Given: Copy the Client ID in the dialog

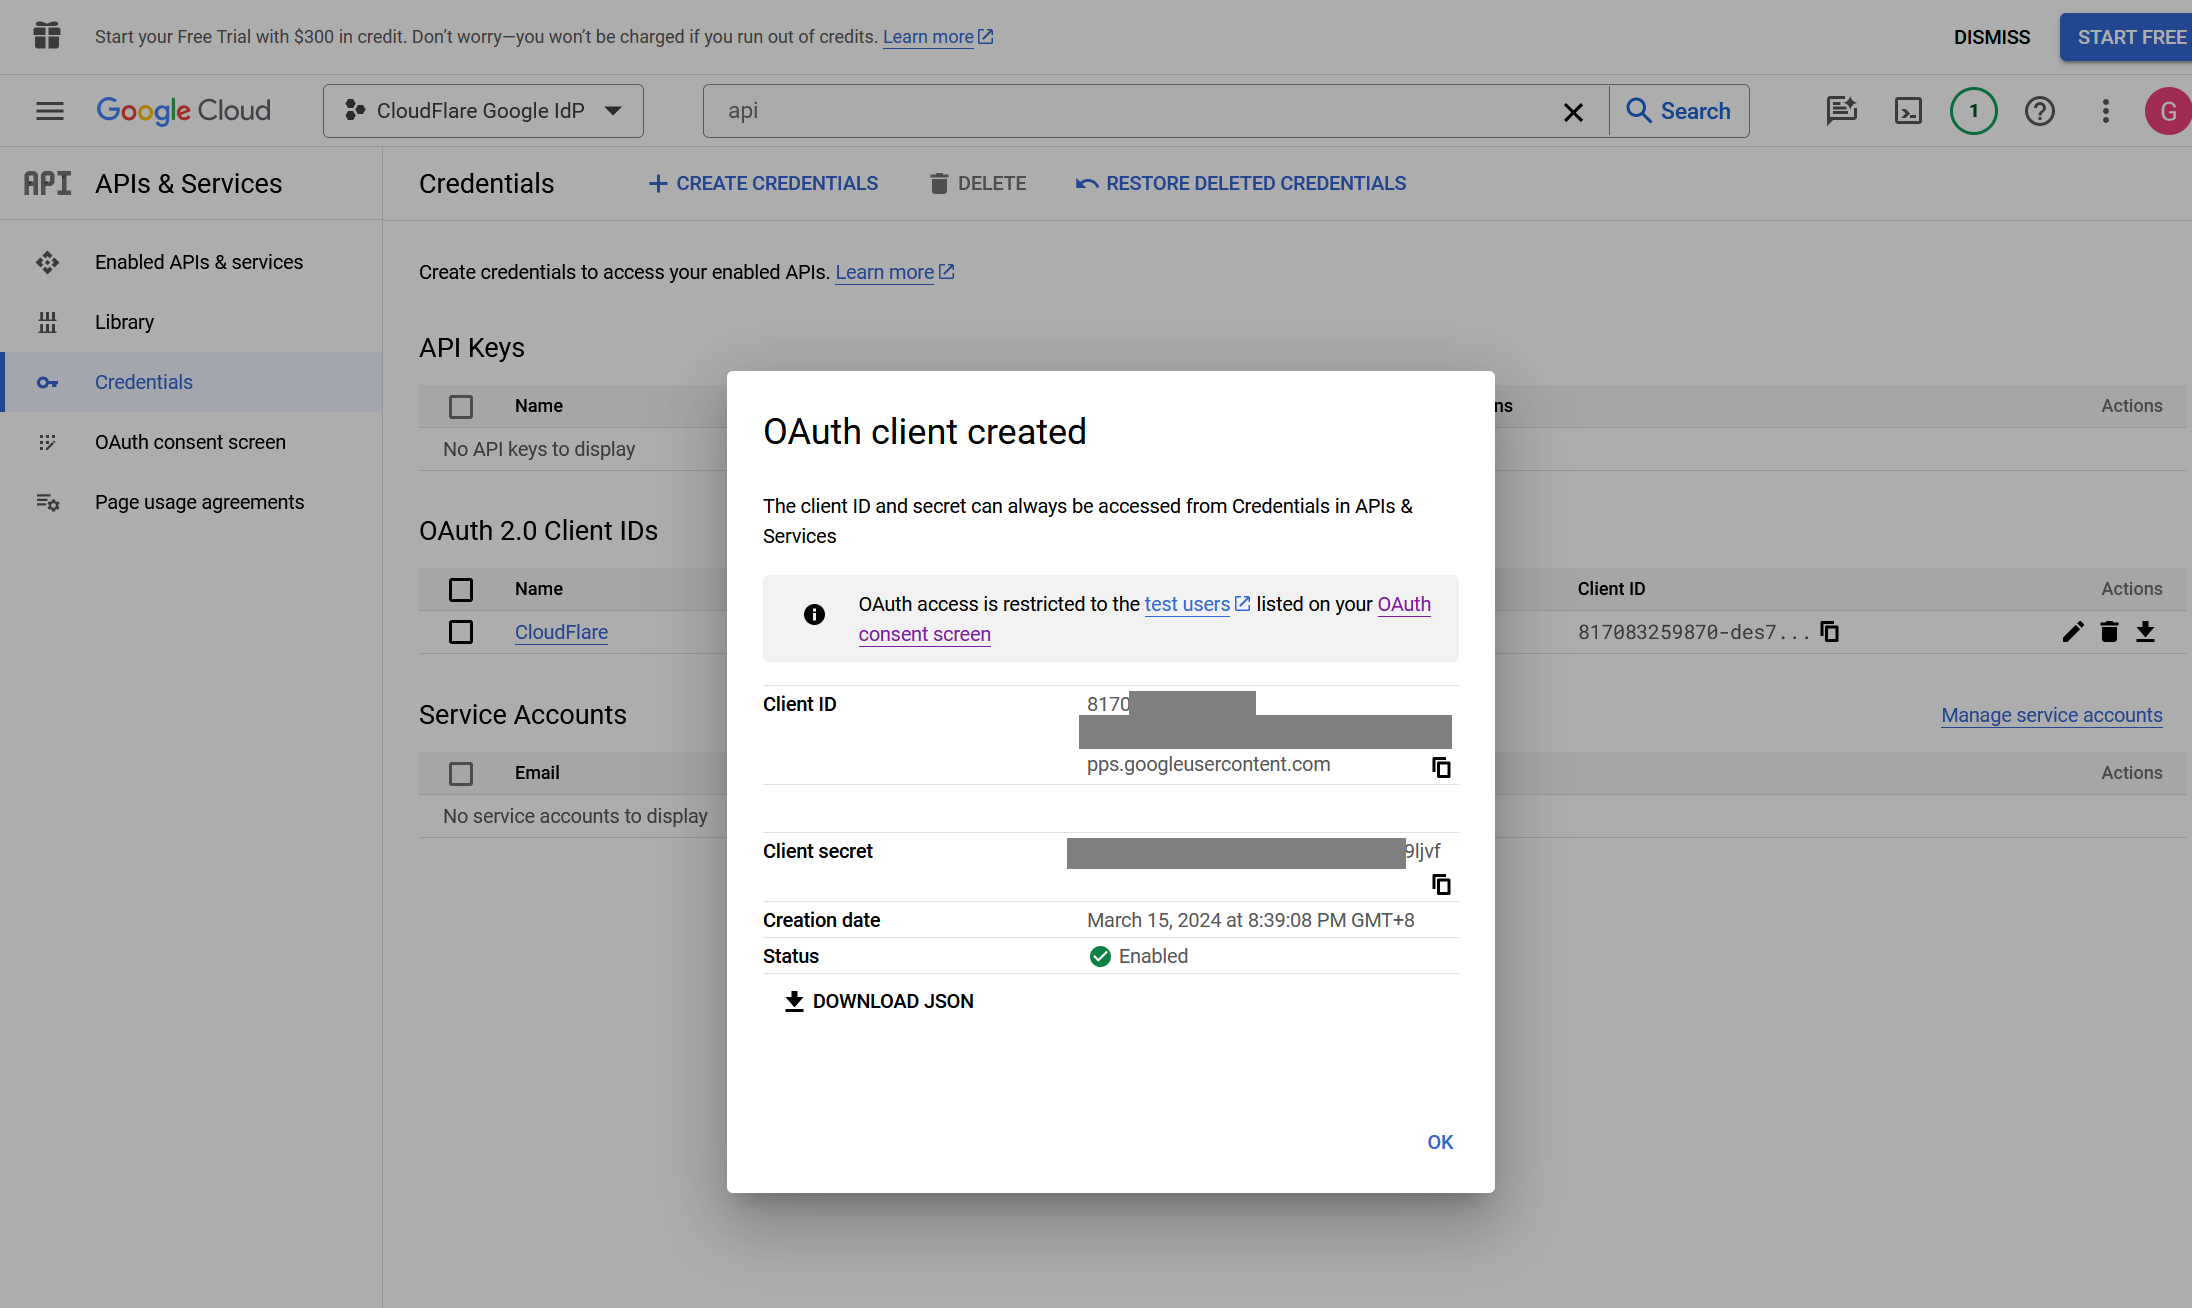Looking at the screenshot, I should (x=1441, y=767).
